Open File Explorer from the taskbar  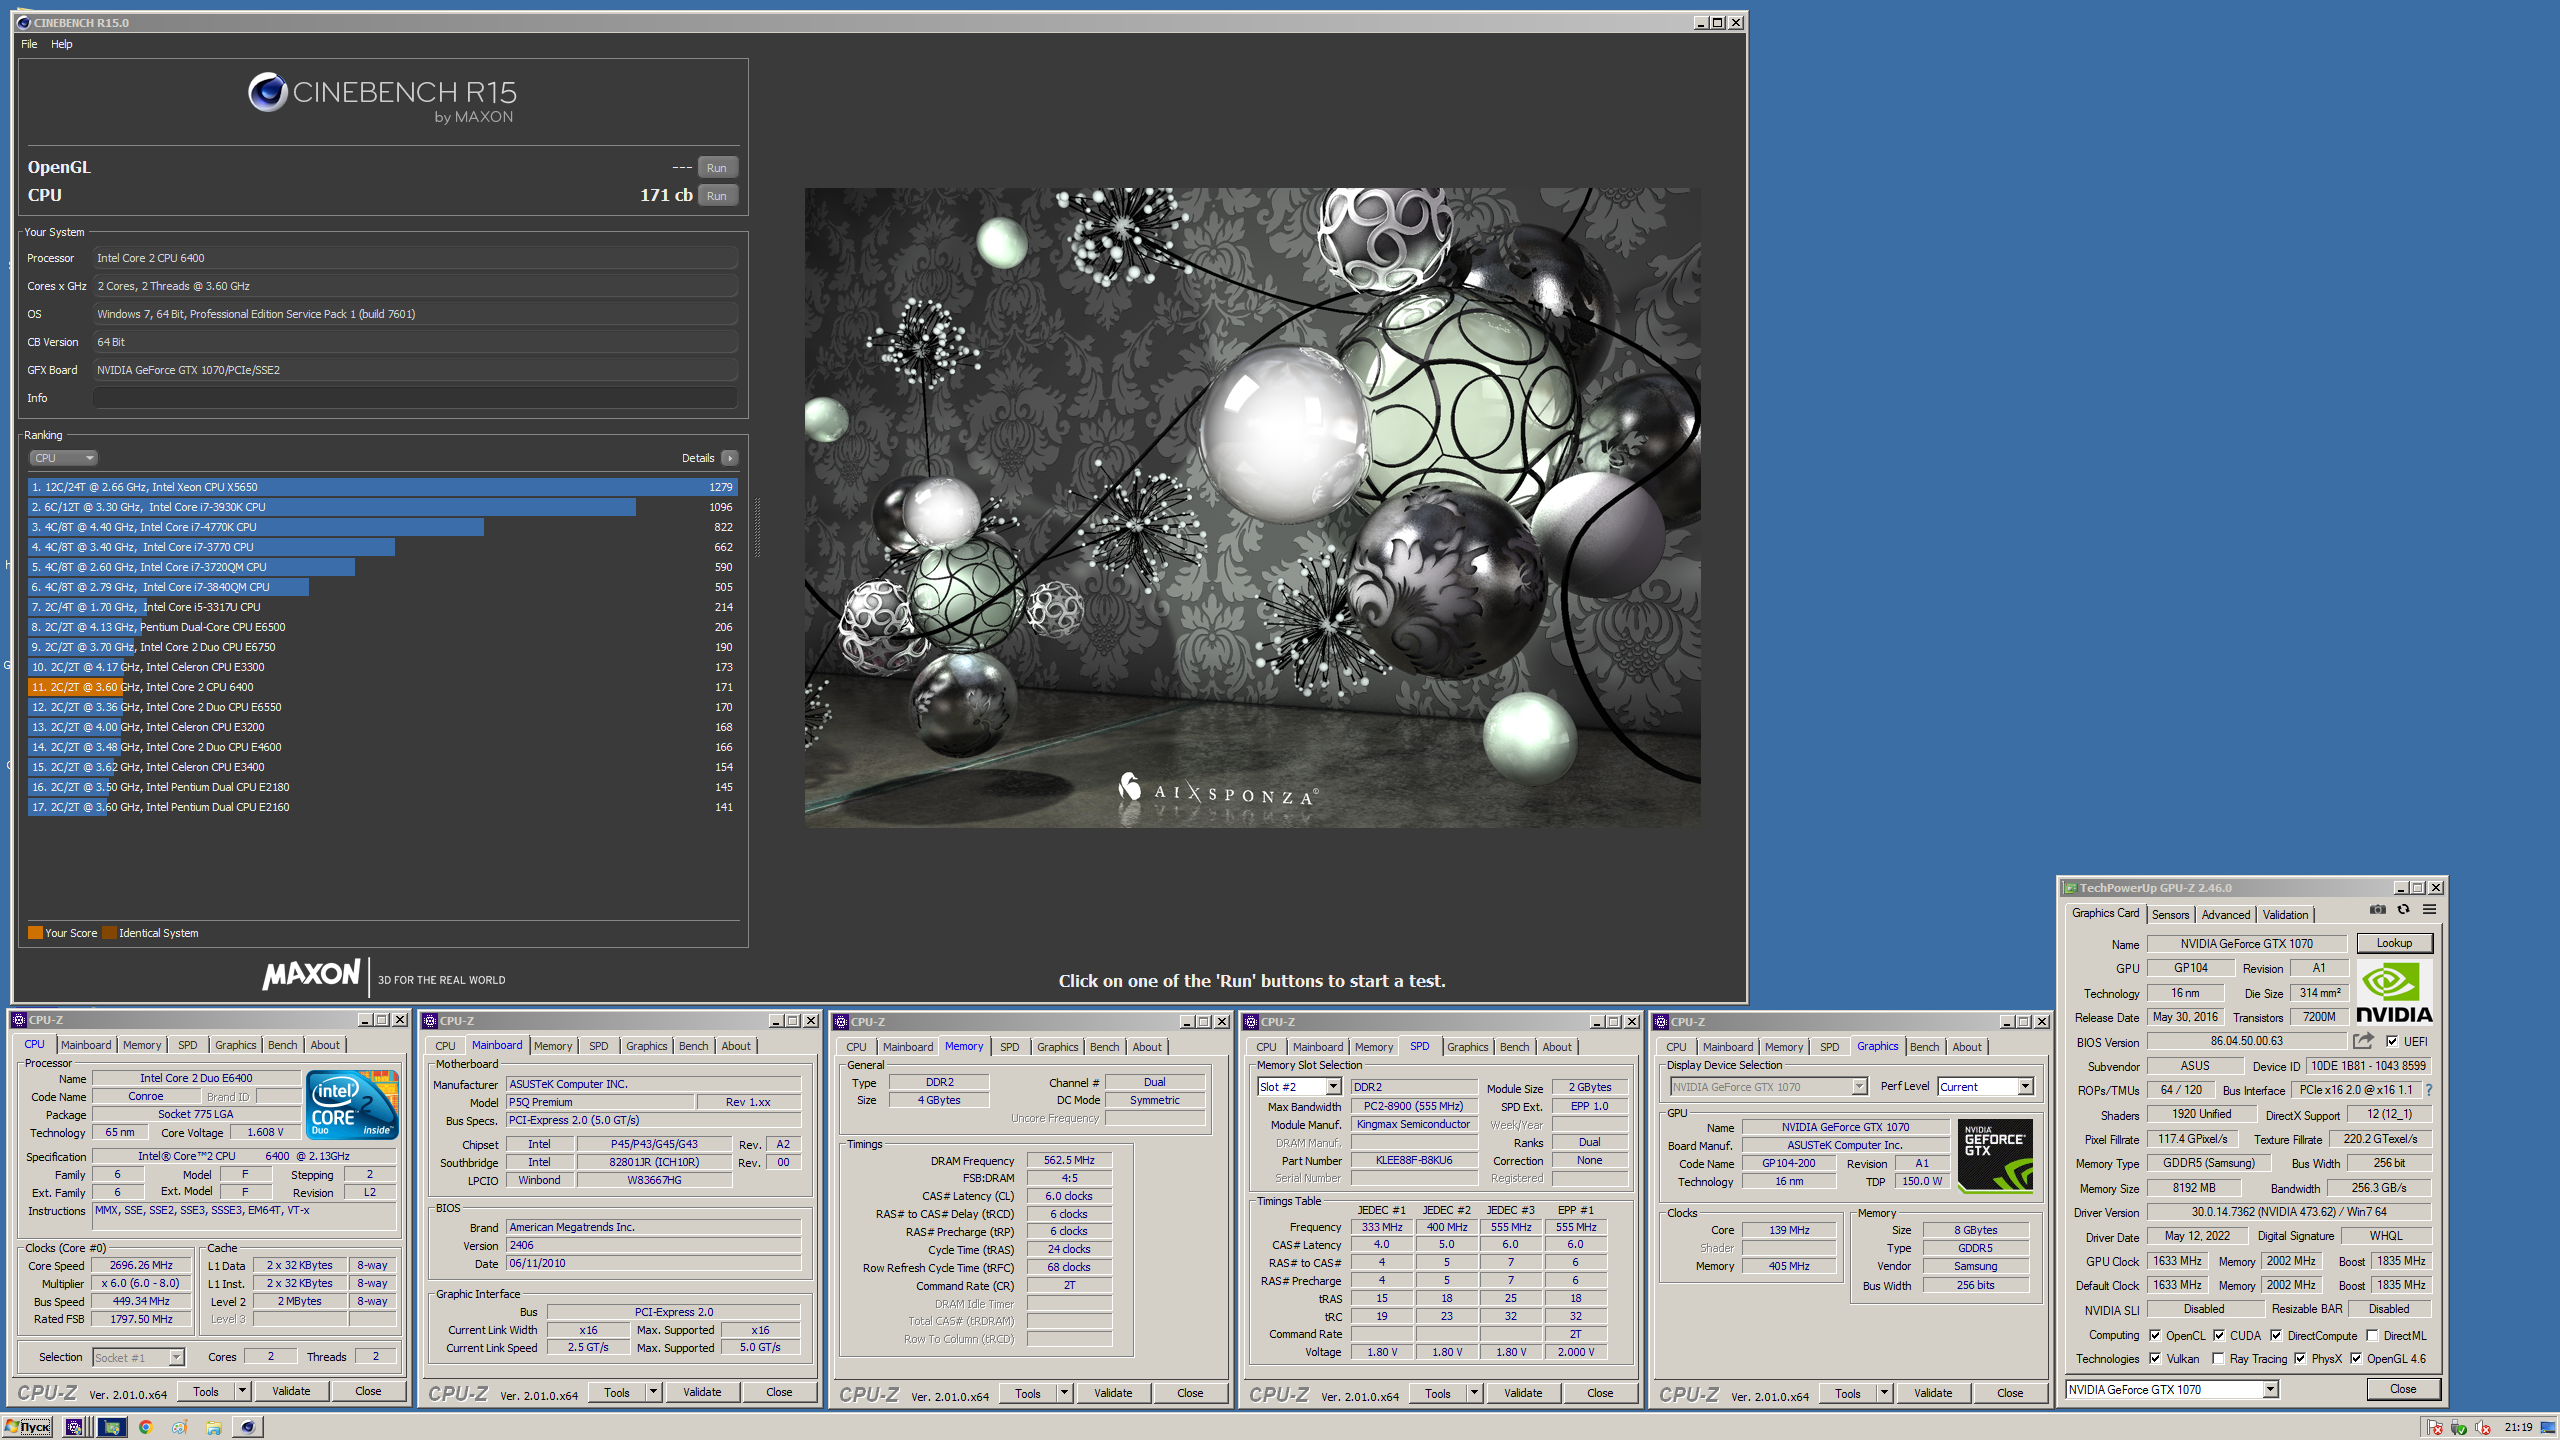(214, 1427)
